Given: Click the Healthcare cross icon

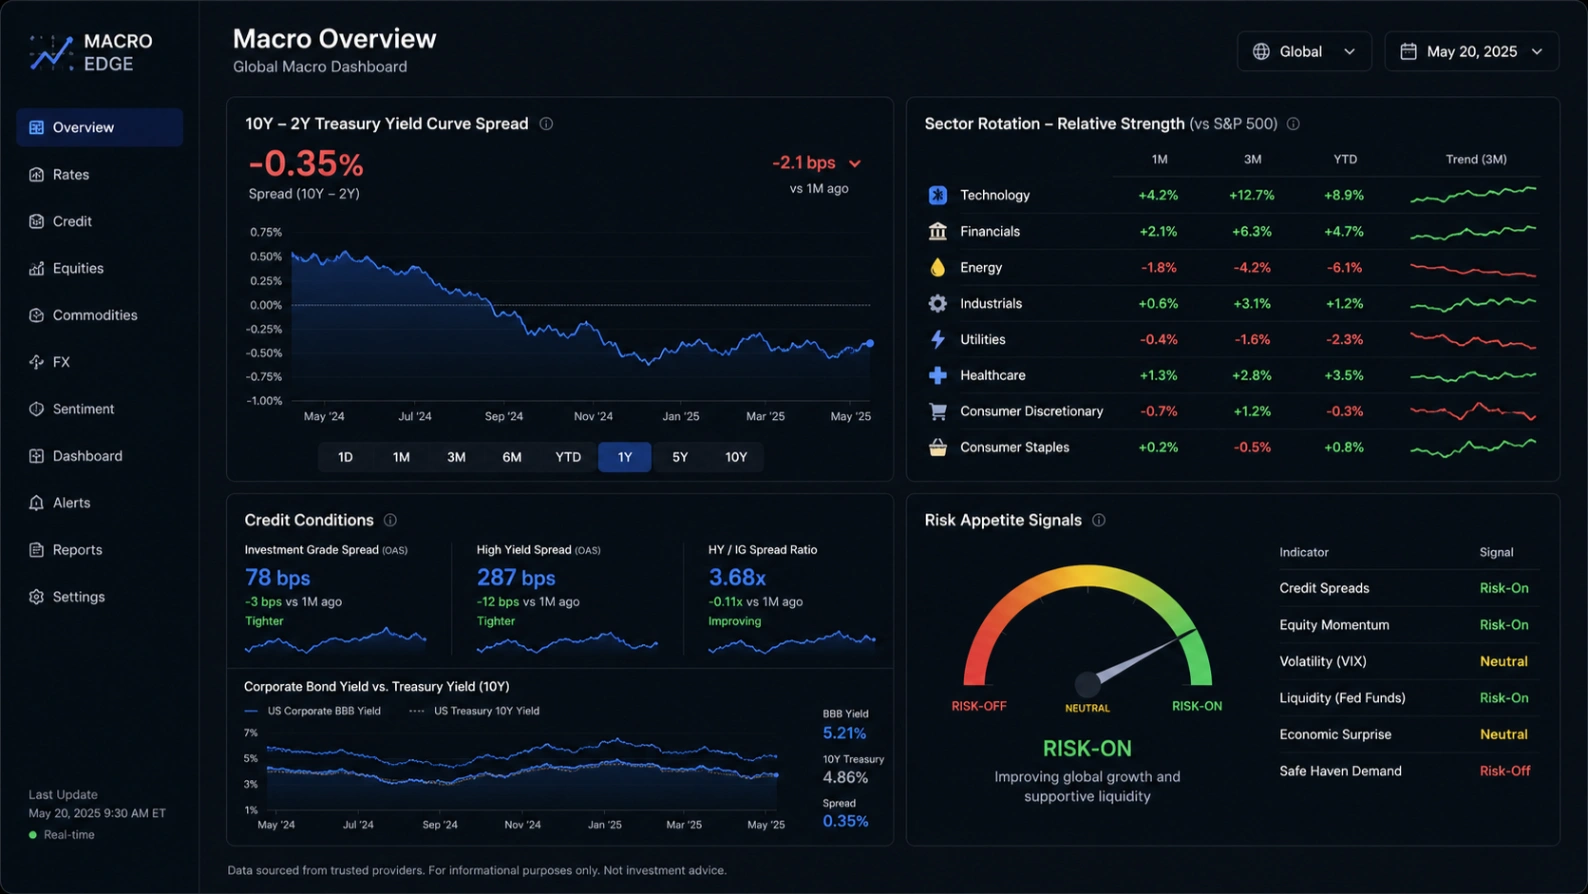Looking at the screenshot, I should tap(937, 375).
